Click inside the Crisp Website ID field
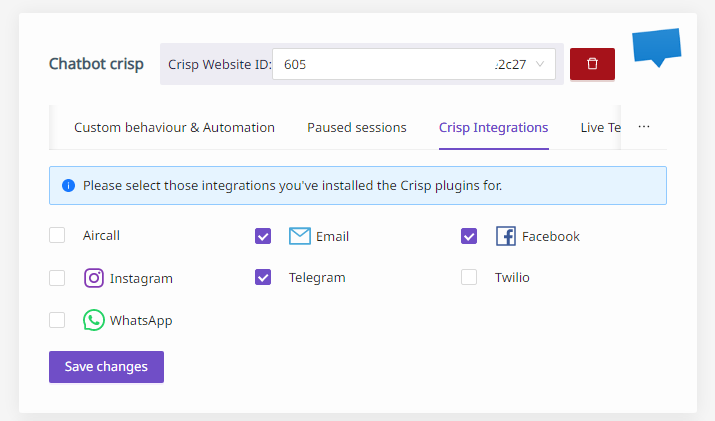Screen dimensions: 715x421 (414, 64)
